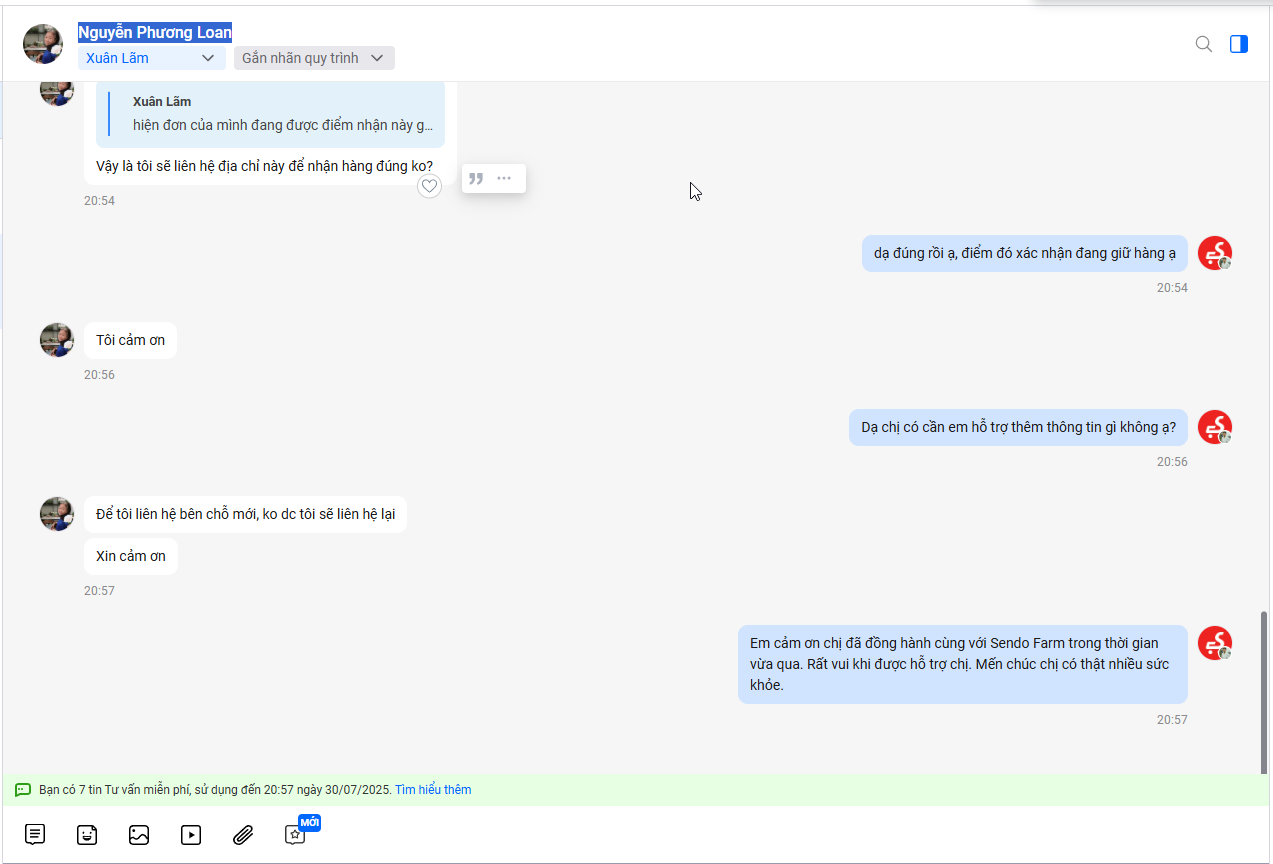This screenshot has width=1273, height=864.
Task: Click the heart reaction on the message
Action: (429, 186)
